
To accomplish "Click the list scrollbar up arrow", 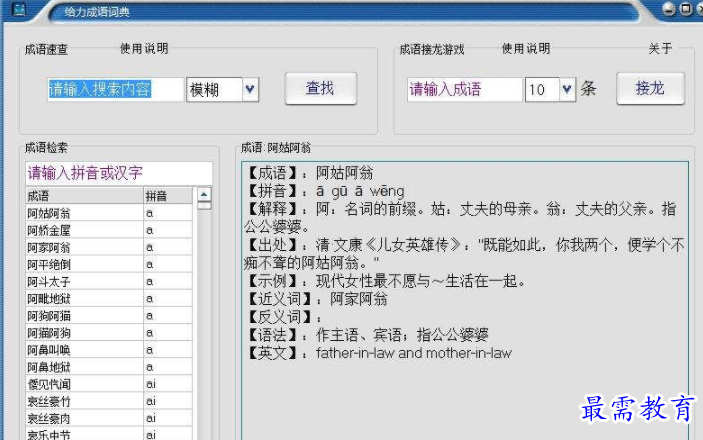I will point(204,194).
